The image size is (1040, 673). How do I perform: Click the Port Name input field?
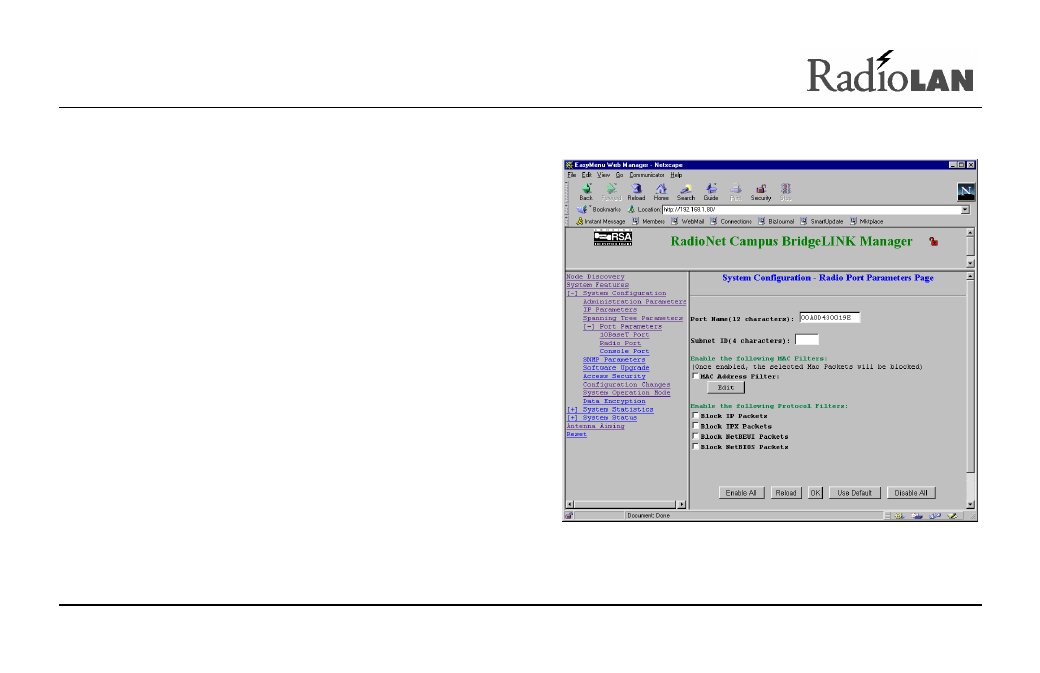point(830,318)
